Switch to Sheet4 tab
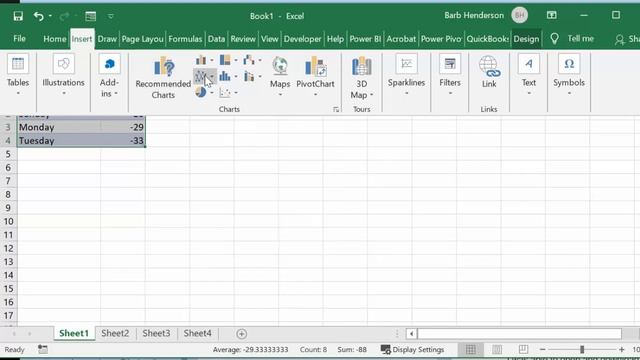Viewport: 640px width, 360px height. [198, 333]
